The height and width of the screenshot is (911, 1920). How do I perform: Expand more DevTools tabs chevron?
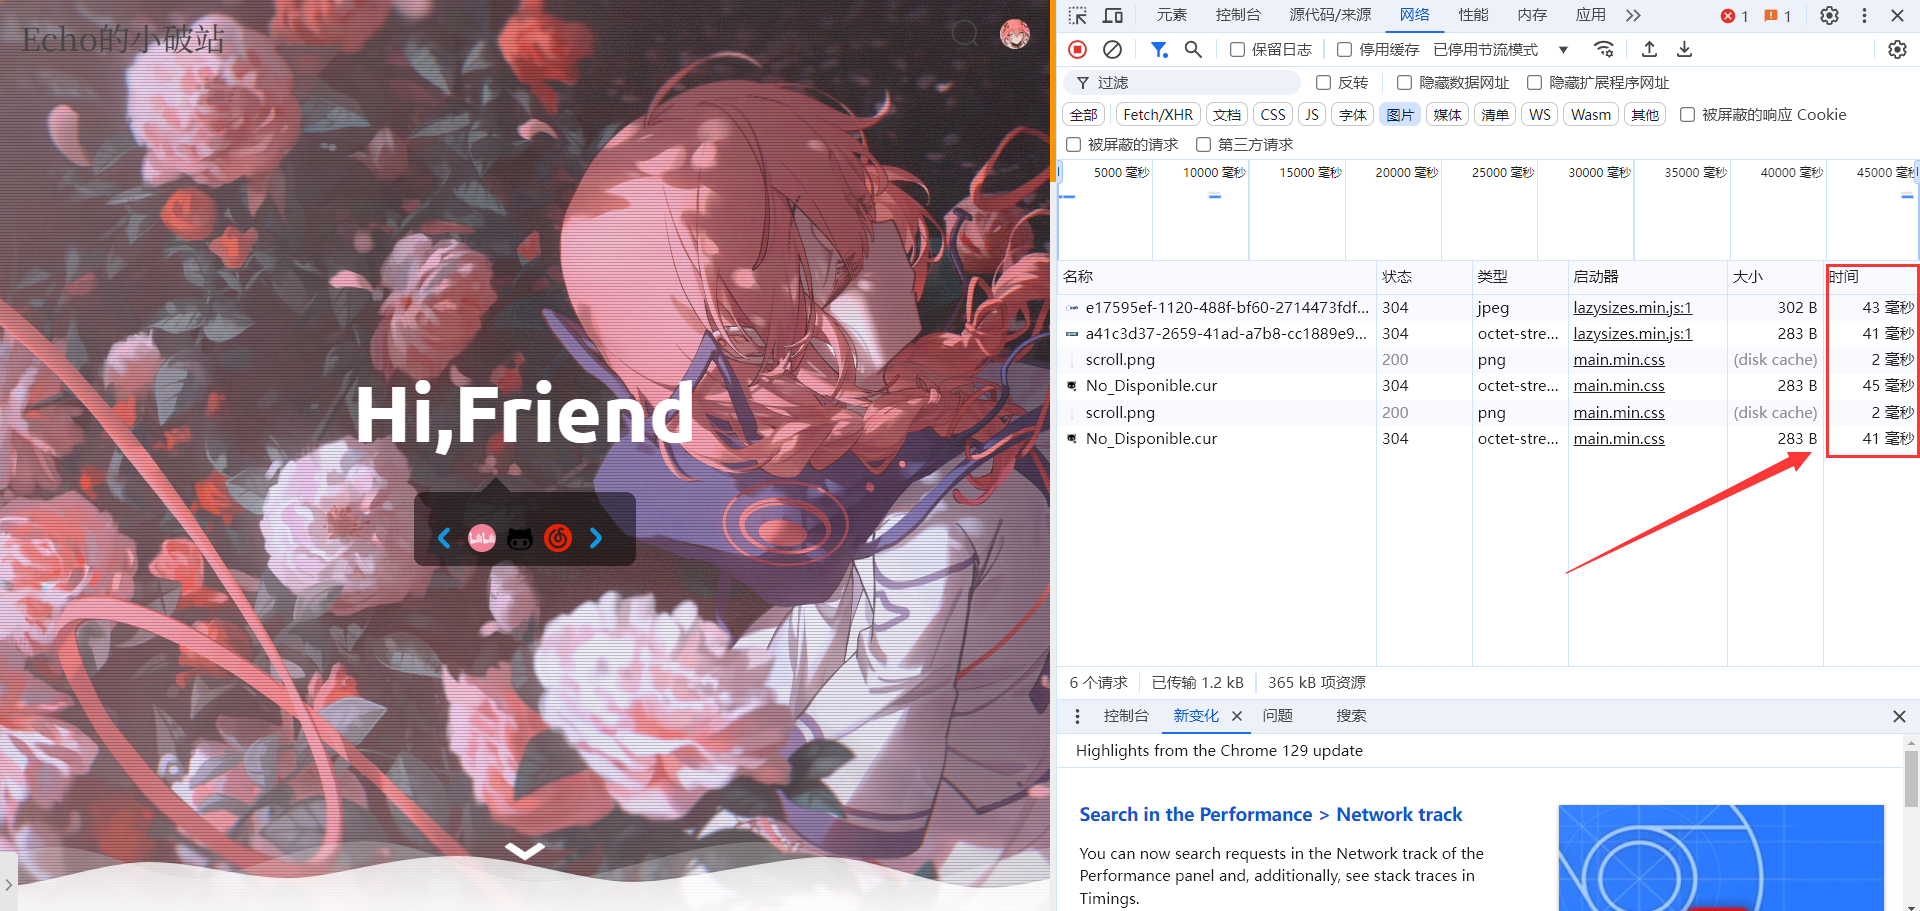[x=1633, y=16]
